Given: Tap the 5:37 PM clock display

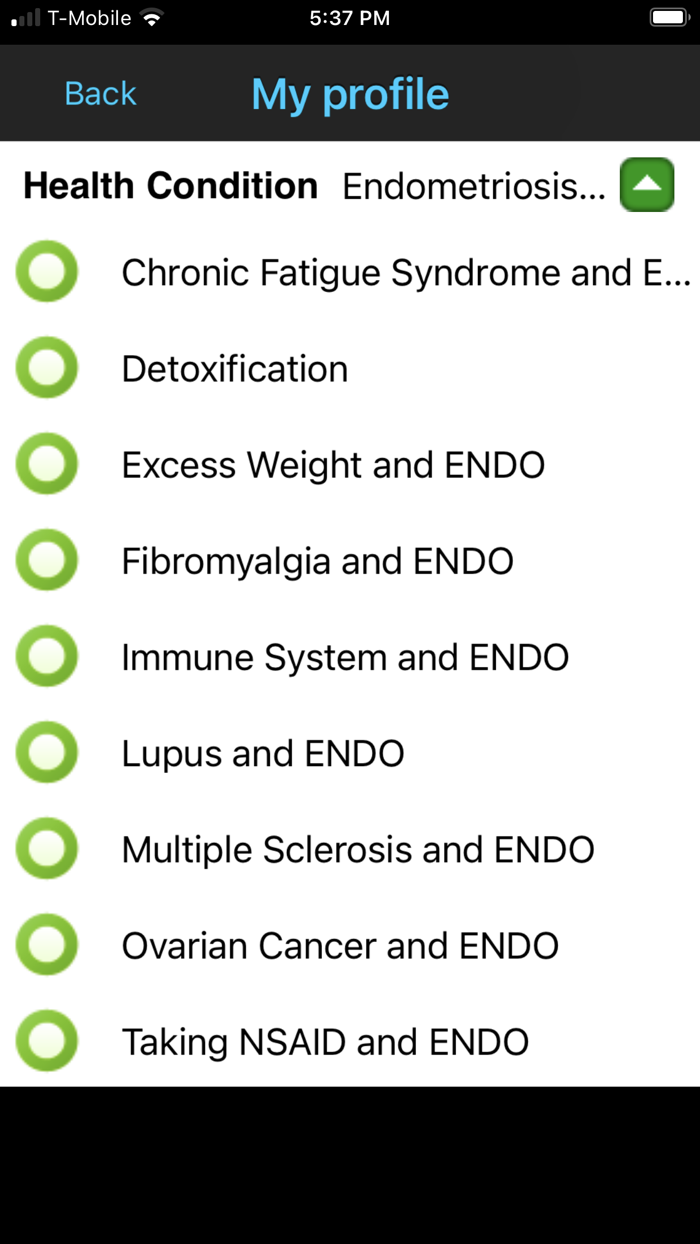Looking at the screenshot, I should point(349,16).
